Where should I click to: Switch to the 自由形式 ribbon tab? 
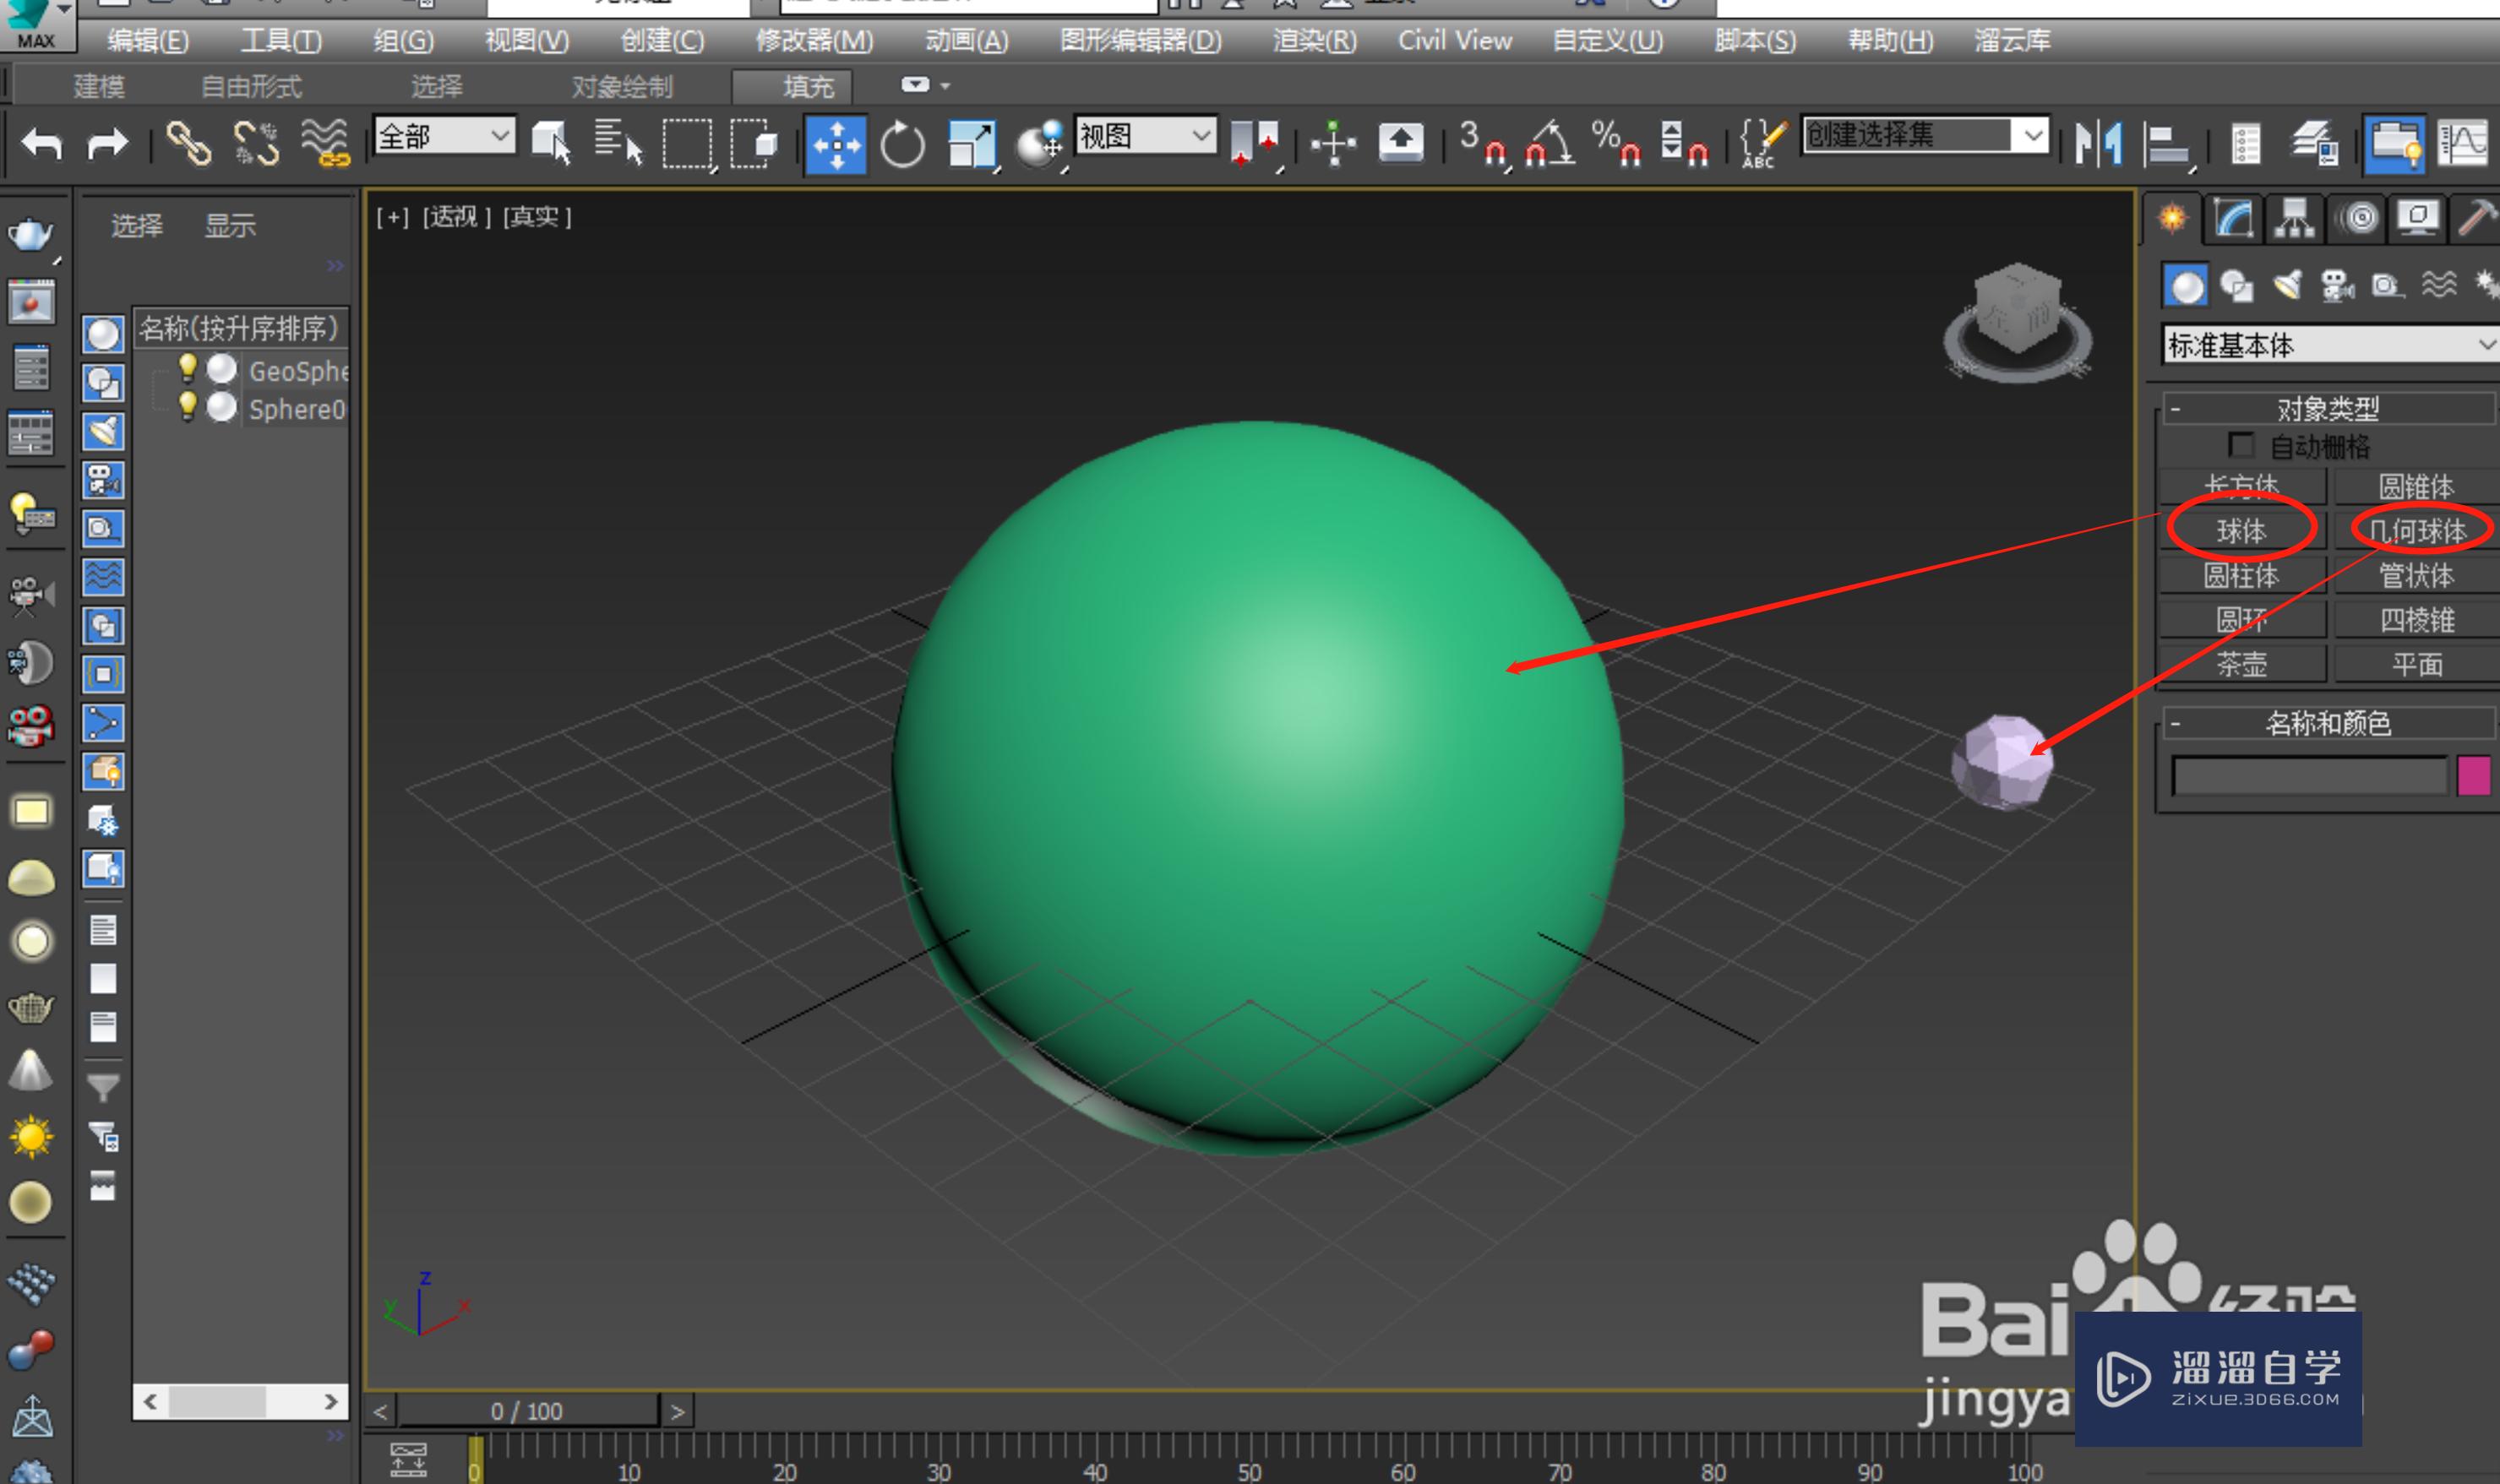point(251,87)
